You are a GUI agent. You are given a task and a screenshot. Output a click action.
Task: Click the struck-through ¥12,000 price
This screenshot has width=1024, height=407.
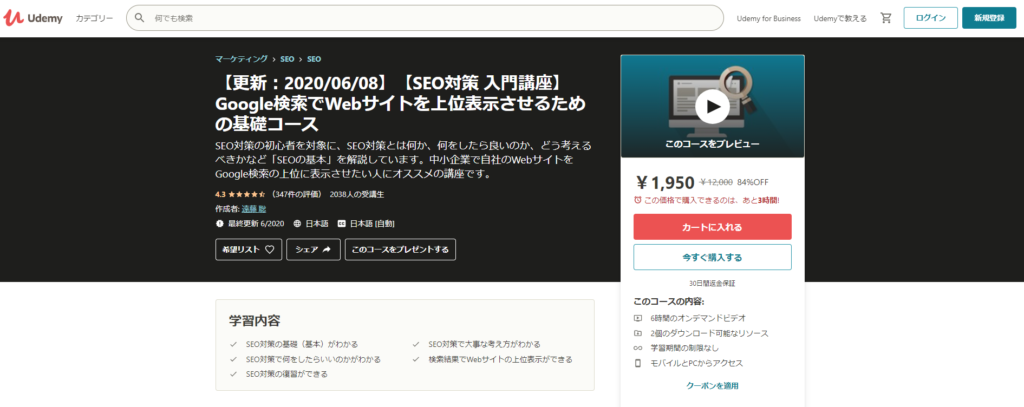pyautogui.click(x=716, y=182)
